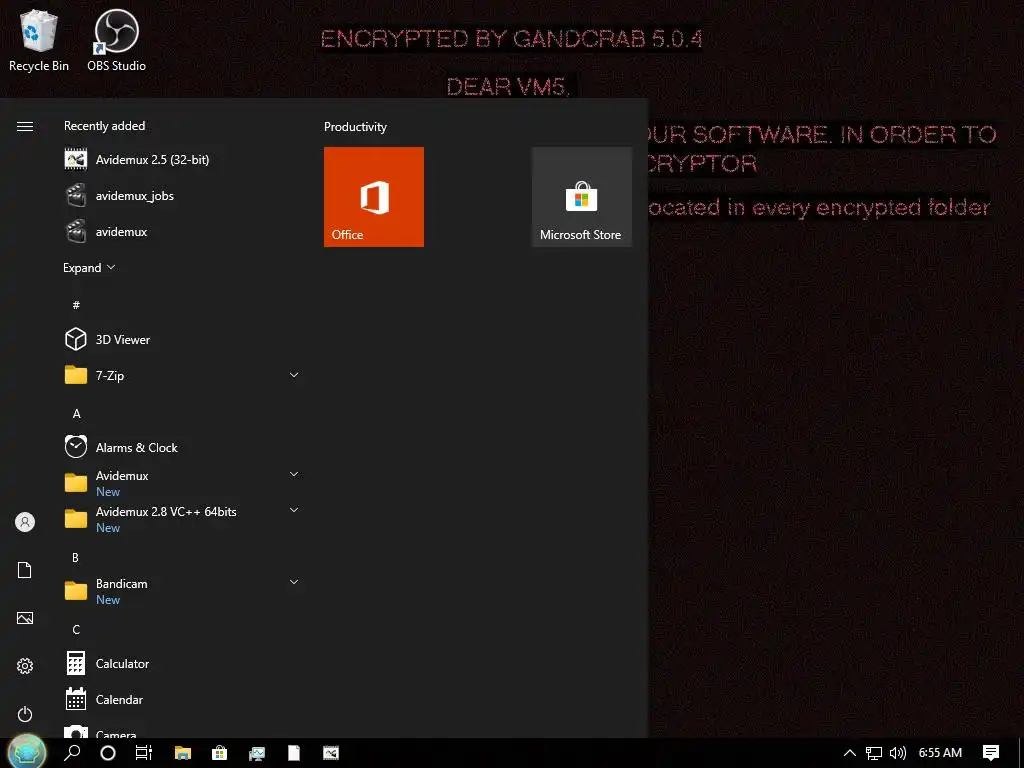This screenshot has height=768, width=1024.
Task: Open Pictures from Start sidebar
Action: [25, 618]
